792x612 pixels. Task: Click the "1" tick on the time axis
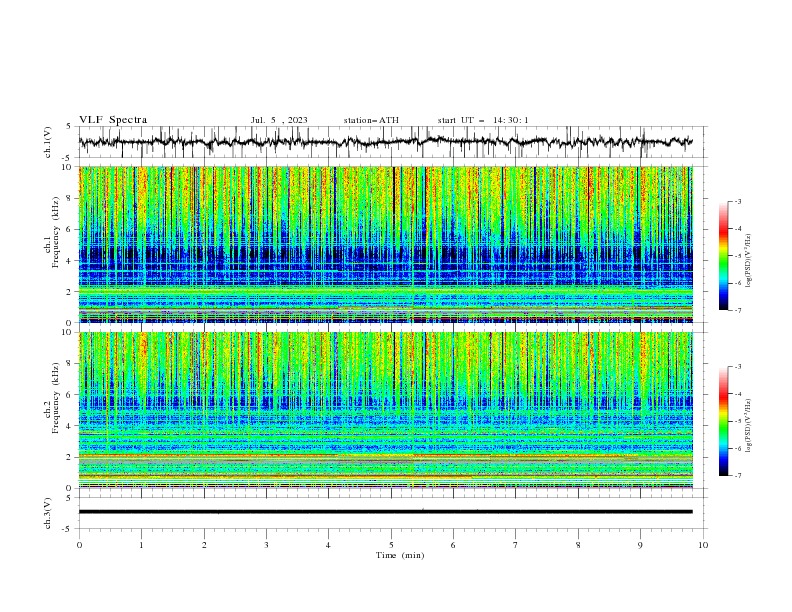141,545
